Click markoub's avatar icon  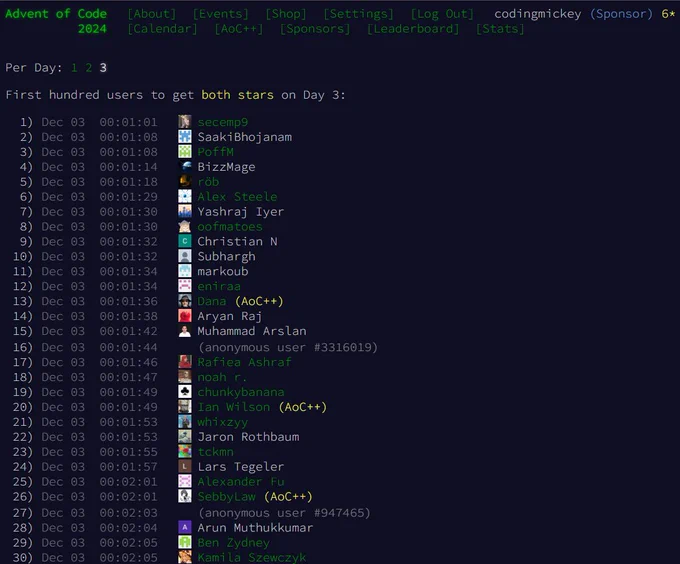coord(185,271)
